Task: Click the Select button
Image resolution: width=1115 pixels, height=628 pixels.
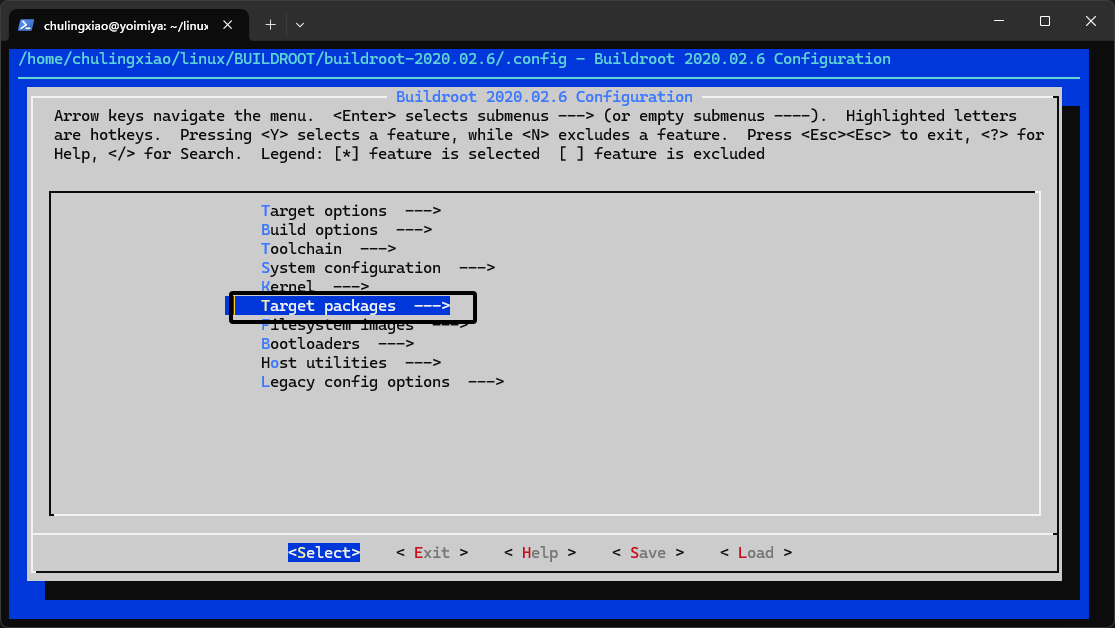Action: click(324, 553)
